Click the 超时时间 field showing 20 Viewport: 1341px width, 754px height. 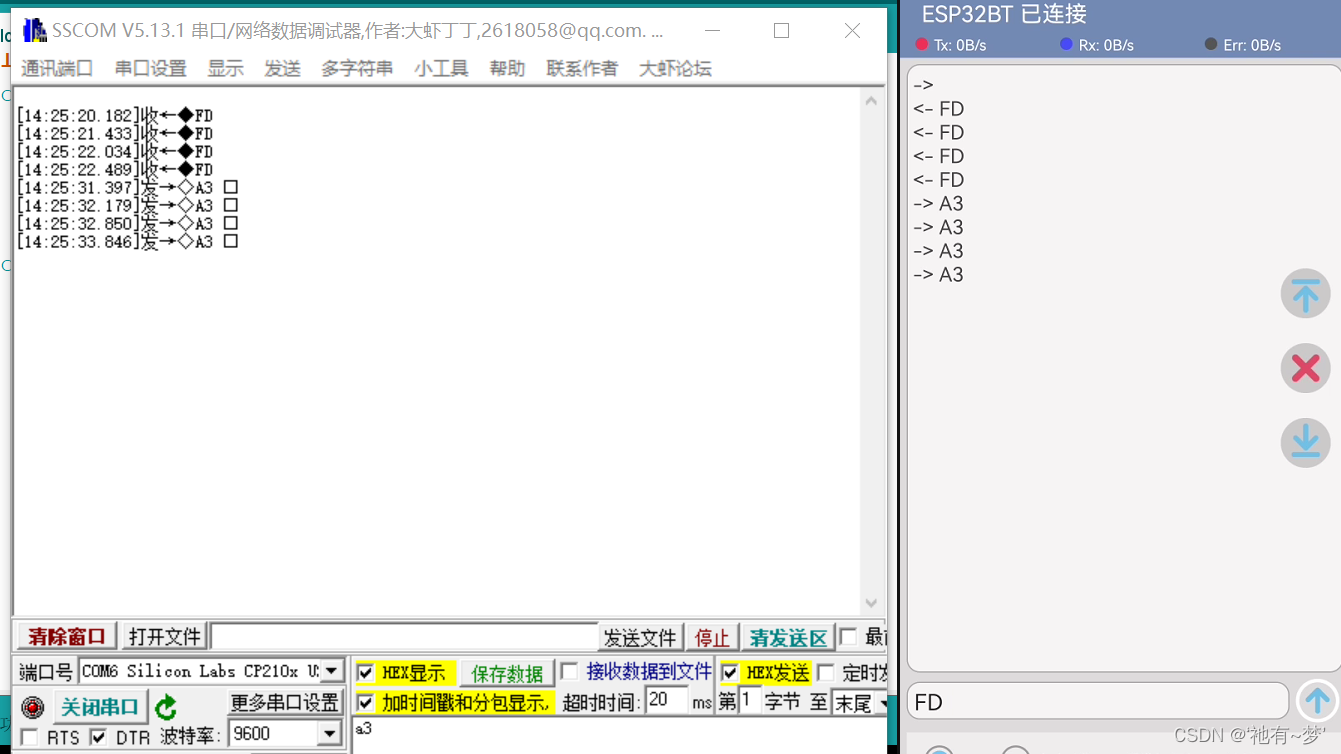click(667, 701)
